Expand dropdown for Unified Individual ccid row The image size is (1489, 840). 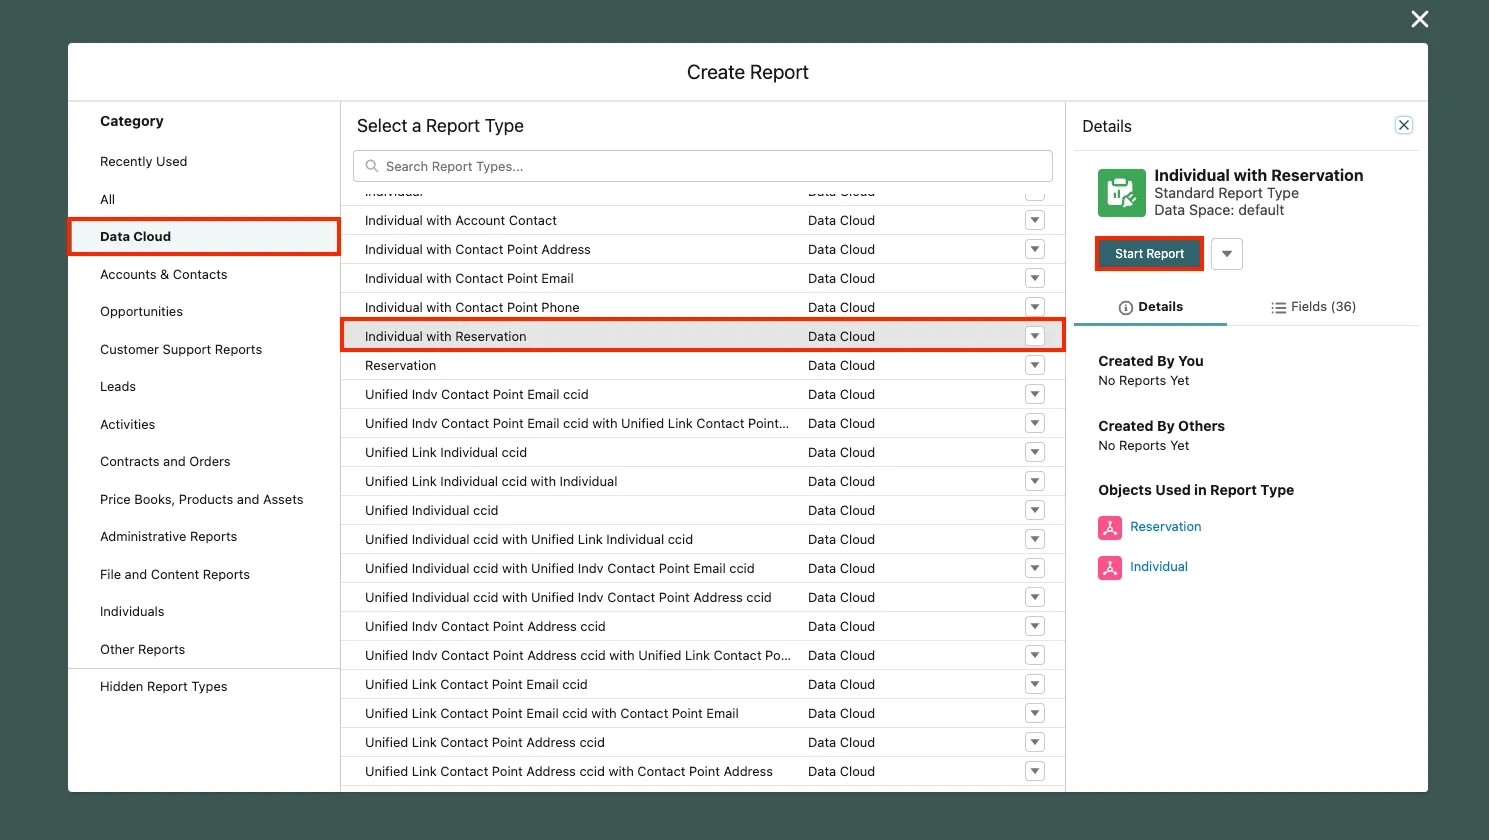1035,510
